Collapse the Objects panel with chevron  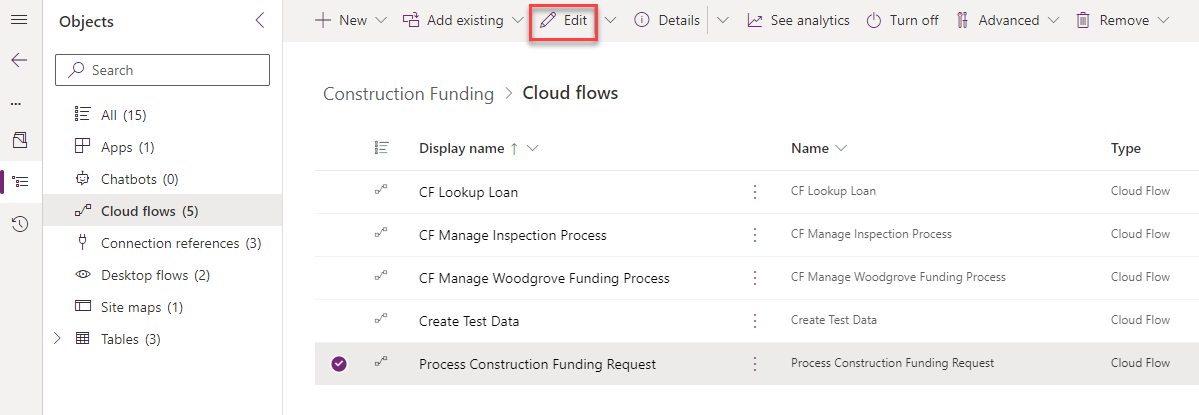[x=260, y=21]
